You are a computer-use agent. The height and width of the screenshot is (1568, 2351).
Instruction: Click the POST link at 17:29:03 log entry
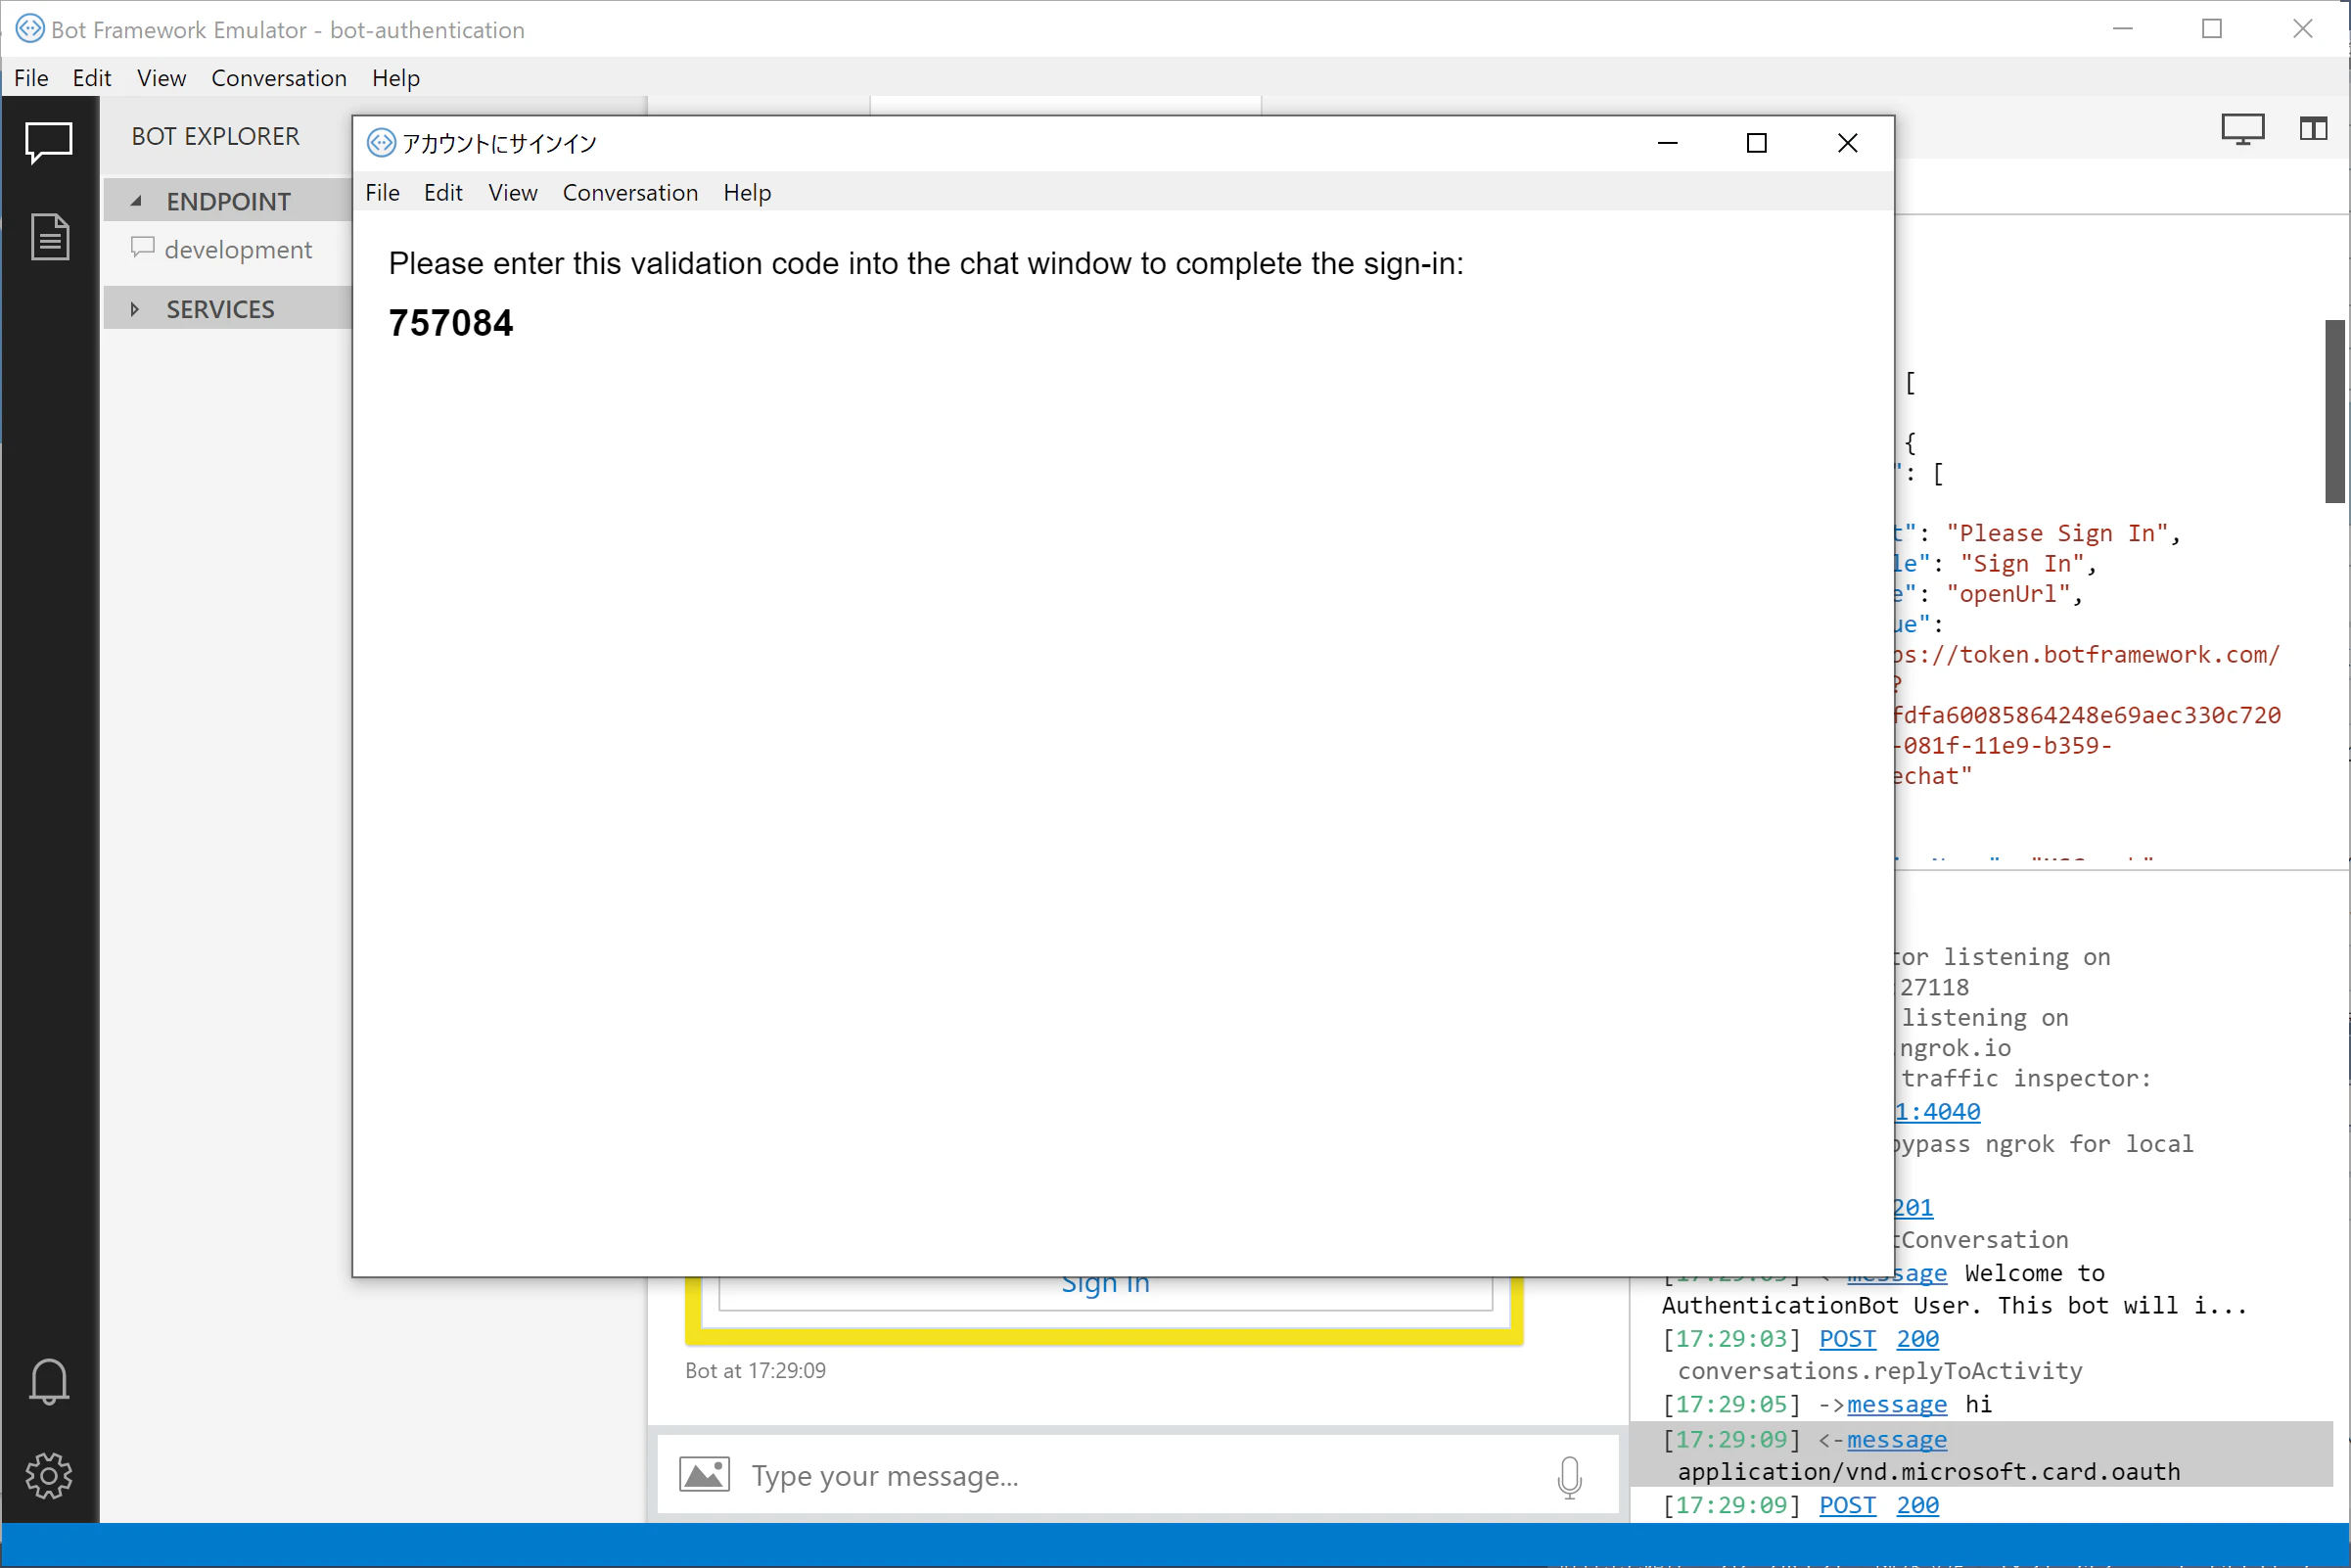pyautogui.click(x=1847, y=1338)
